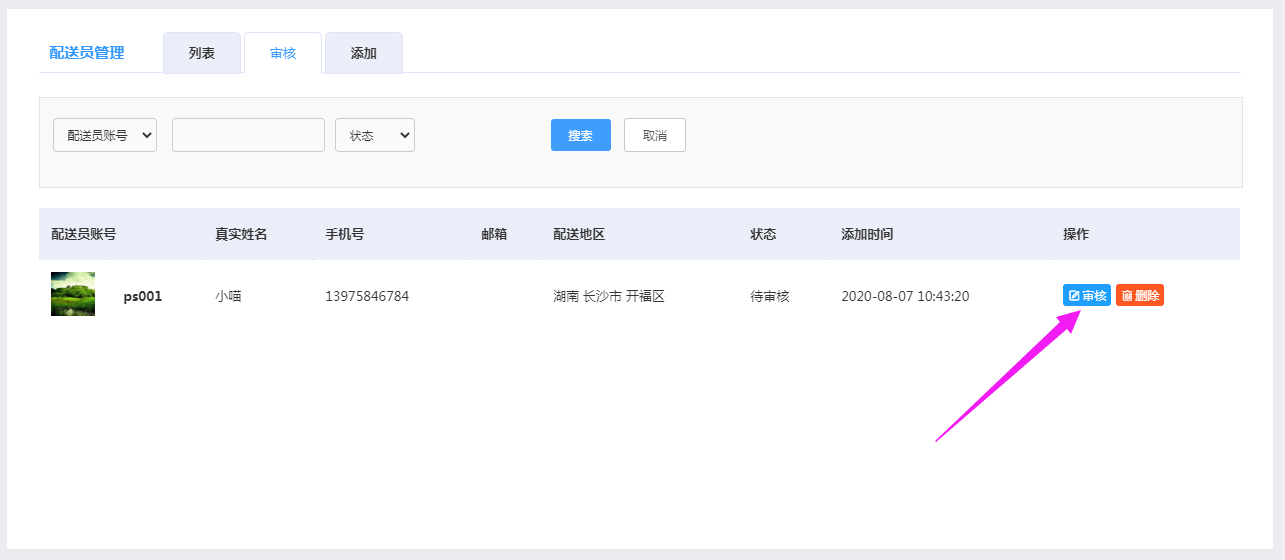The width and height of the screenshot is (1285, 560).
Task: Click the ps001 courier avatar thumbnail
Action: pos(73,295)
